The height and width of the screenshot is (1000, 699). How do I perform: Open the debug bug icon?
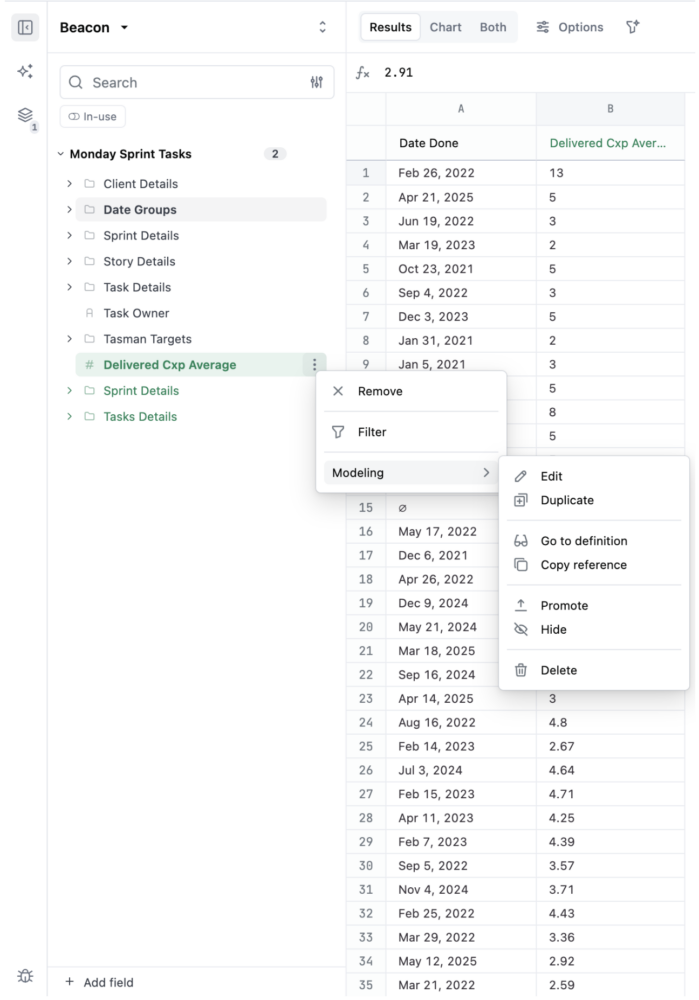25,975
